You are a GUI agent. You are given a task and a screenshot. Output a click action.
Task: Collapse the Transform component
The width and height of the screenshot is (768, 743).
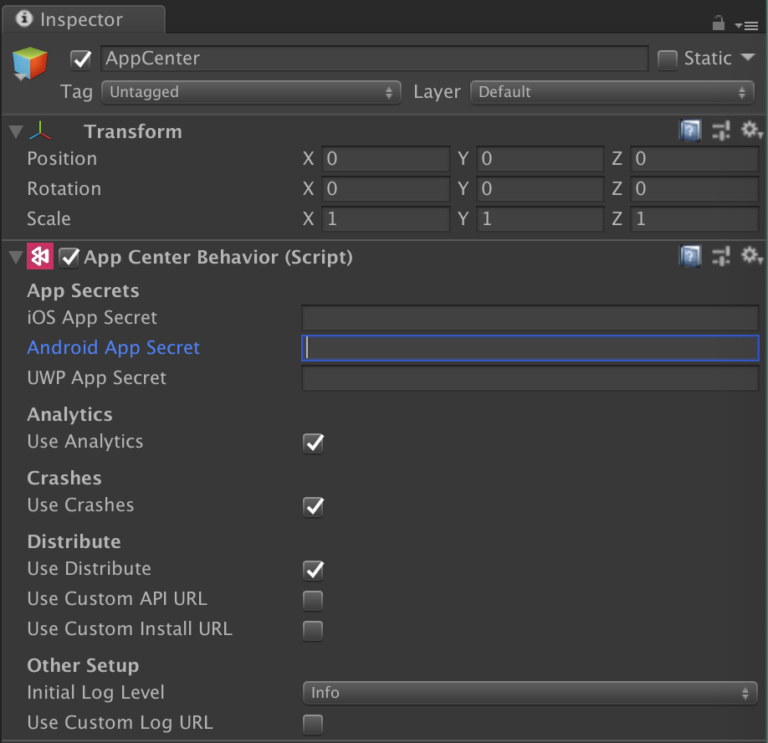pos(16,131)
